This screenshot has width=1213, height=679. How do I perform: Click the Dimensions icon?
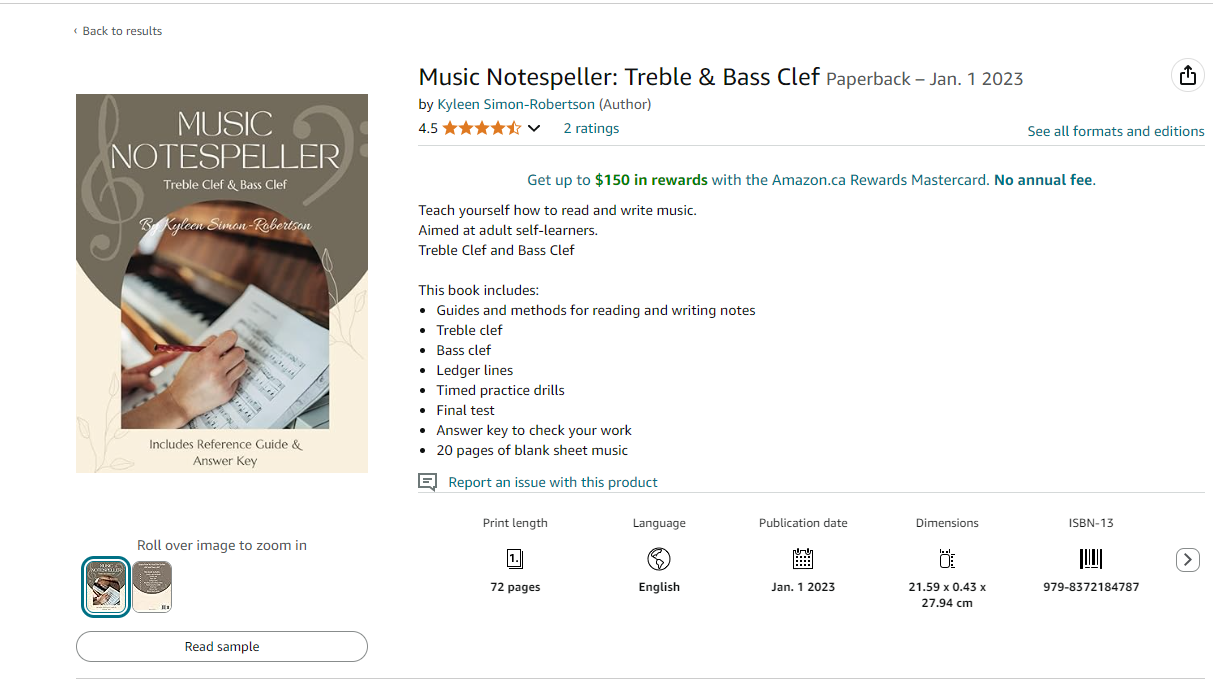pos(947,559)
